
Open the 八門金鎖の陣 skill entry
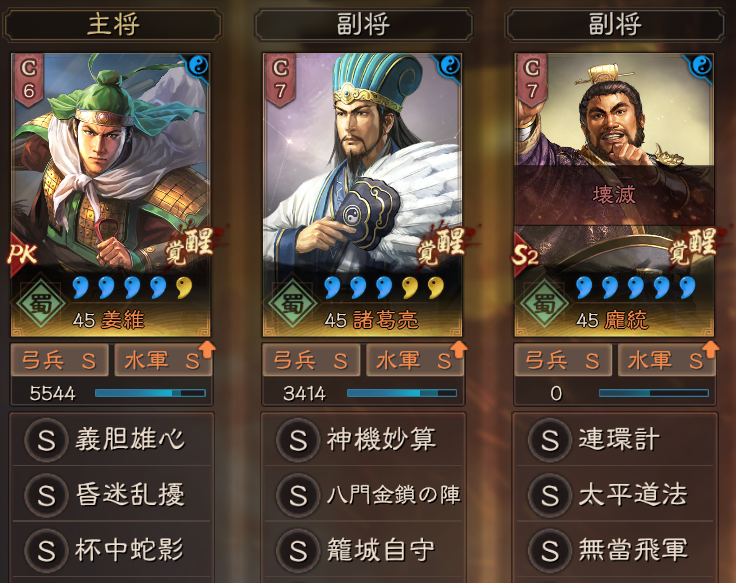tap(364, 494)
